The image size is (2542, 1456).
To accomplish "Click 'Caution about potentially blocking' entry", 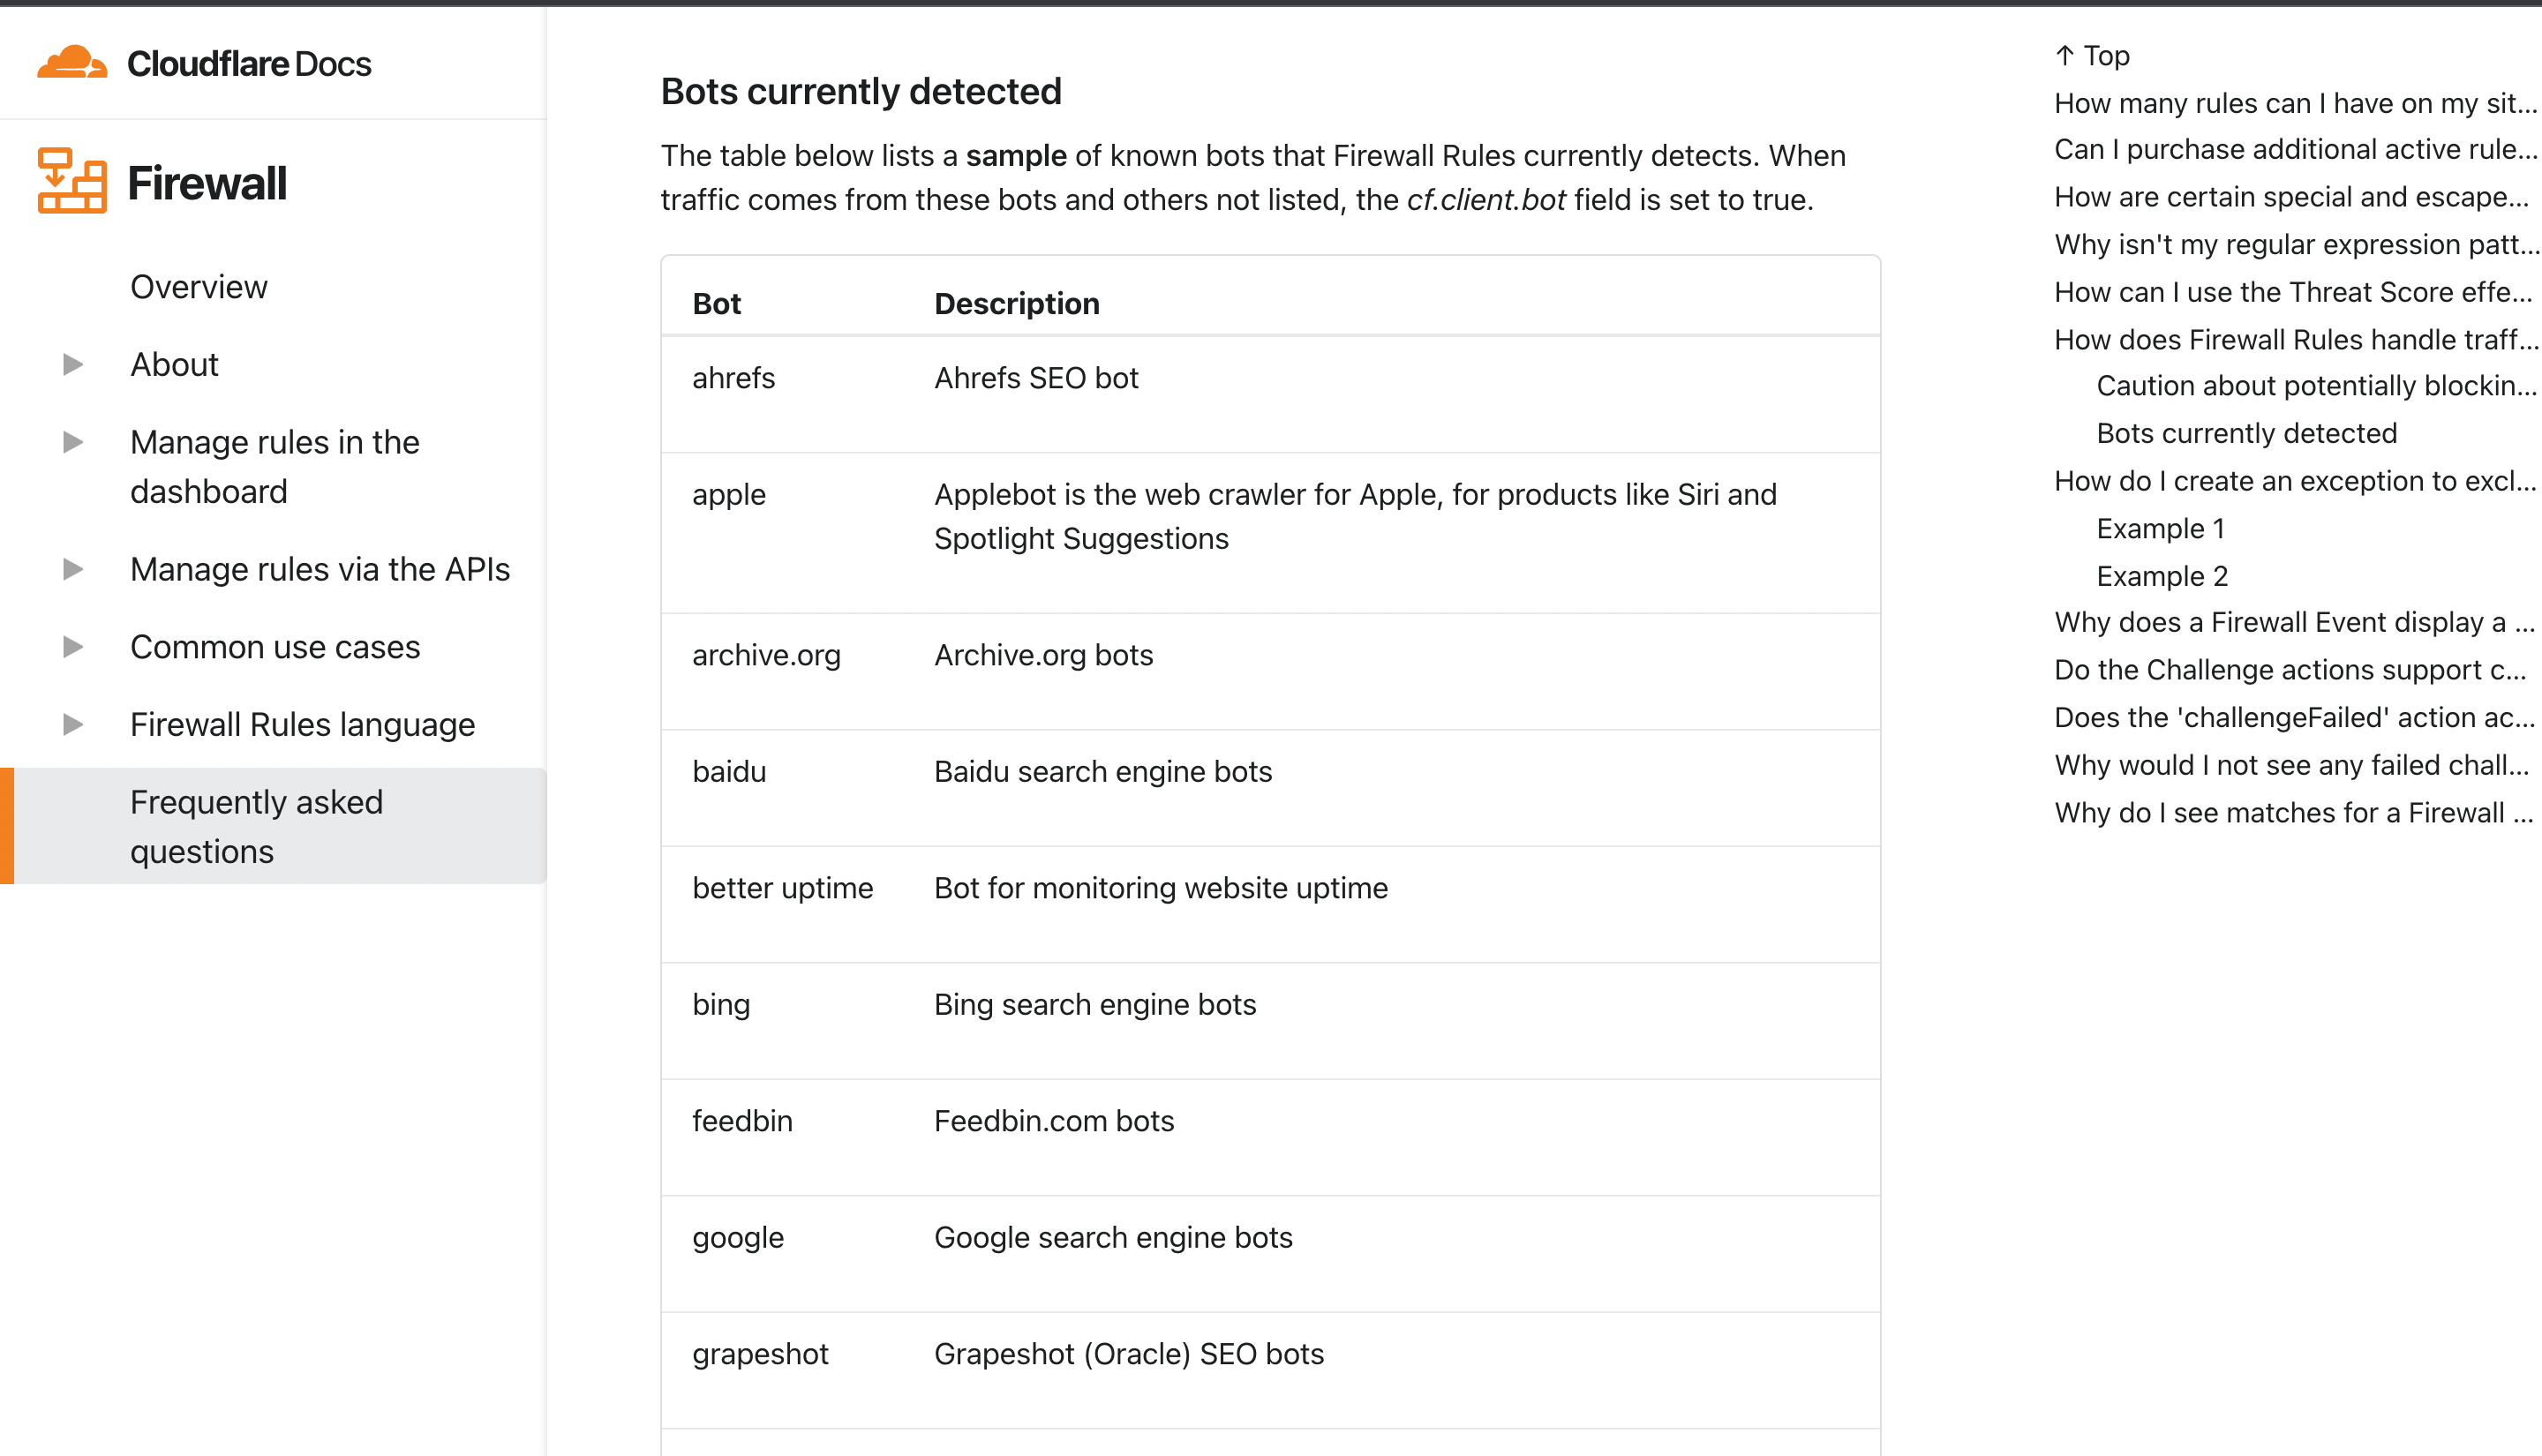I will (2314, 385).
